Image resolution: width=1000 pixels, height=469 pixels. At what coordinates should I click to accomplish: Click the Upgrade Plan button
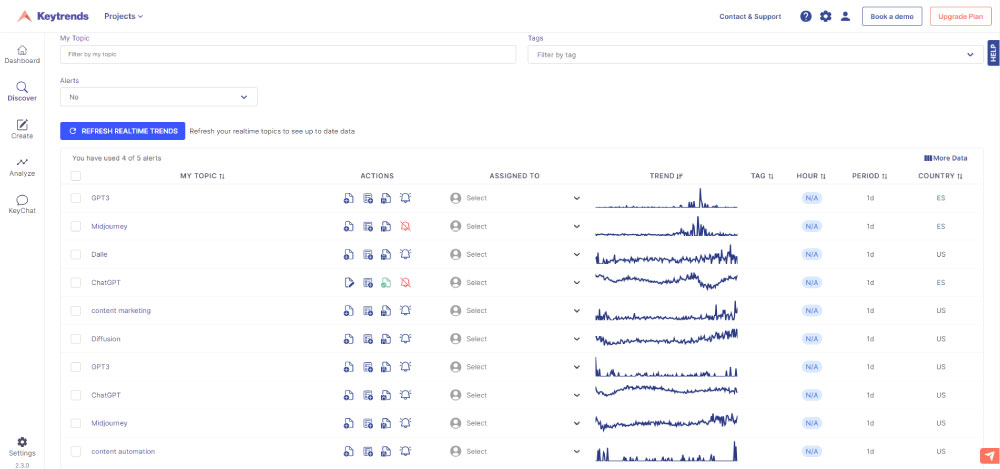click(960, 17)
